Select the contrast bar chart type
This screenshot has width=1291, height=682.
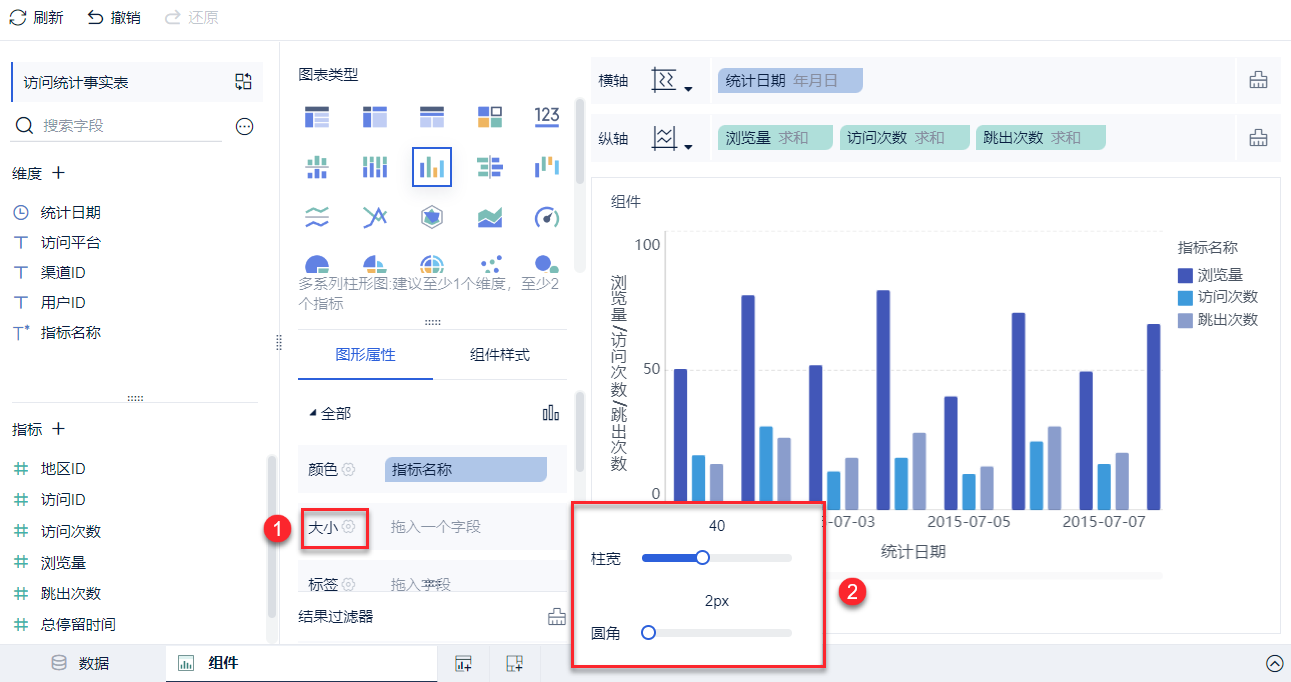pyautogui.click(x=490, y=167)
